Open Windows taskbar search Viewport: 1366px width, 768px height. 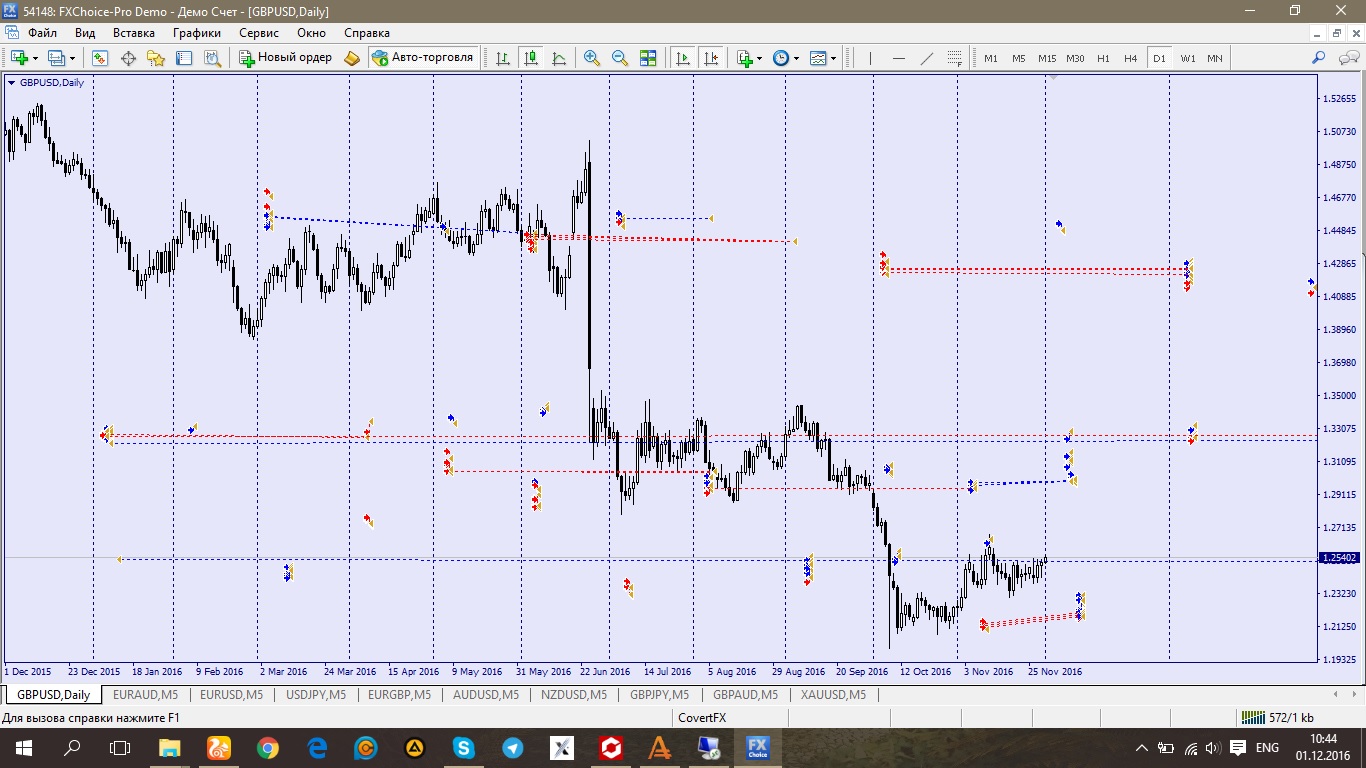pos(72,748)
